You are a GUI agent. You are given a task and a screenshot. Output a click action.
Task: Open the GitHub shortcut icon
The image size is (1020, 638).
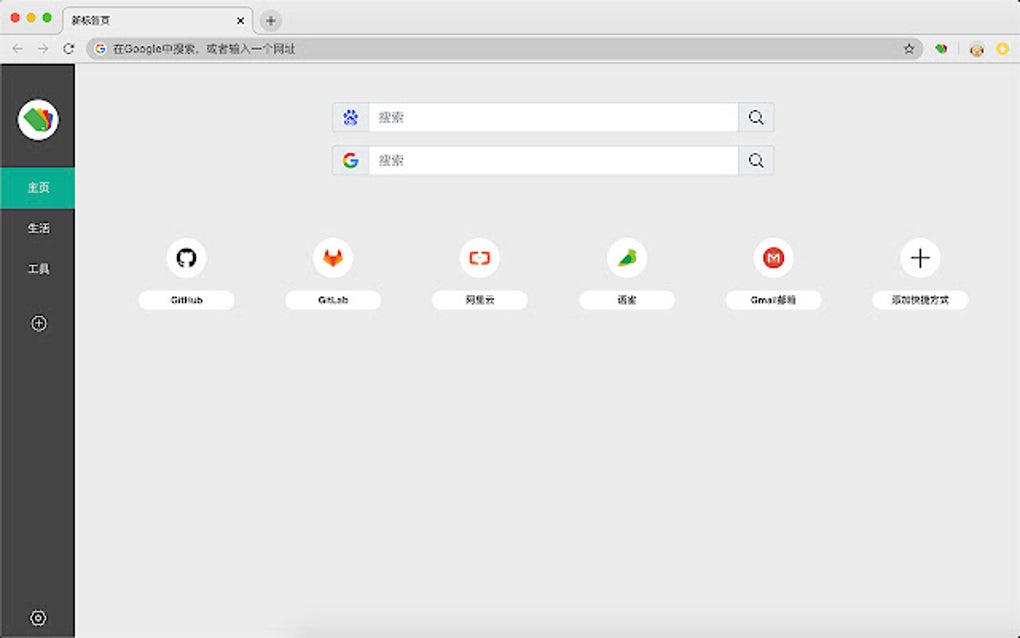186,258
